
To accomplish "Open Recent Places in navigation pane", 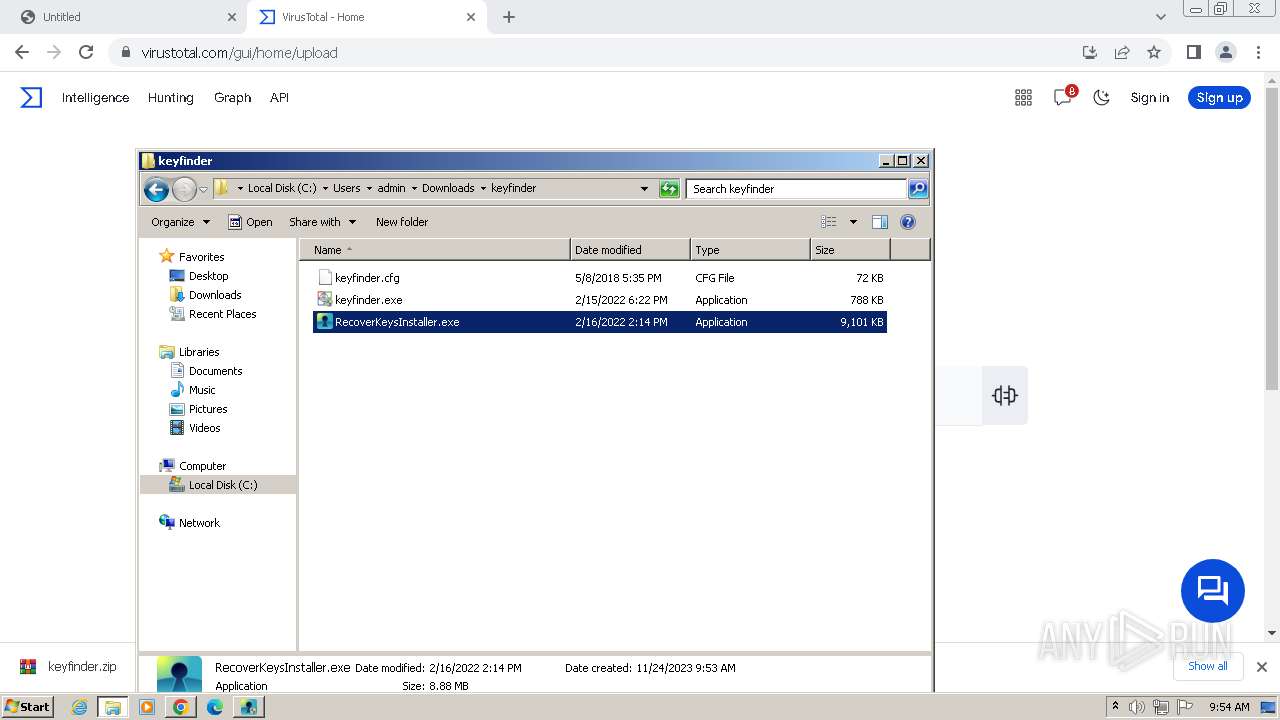I will coord(222,314).
